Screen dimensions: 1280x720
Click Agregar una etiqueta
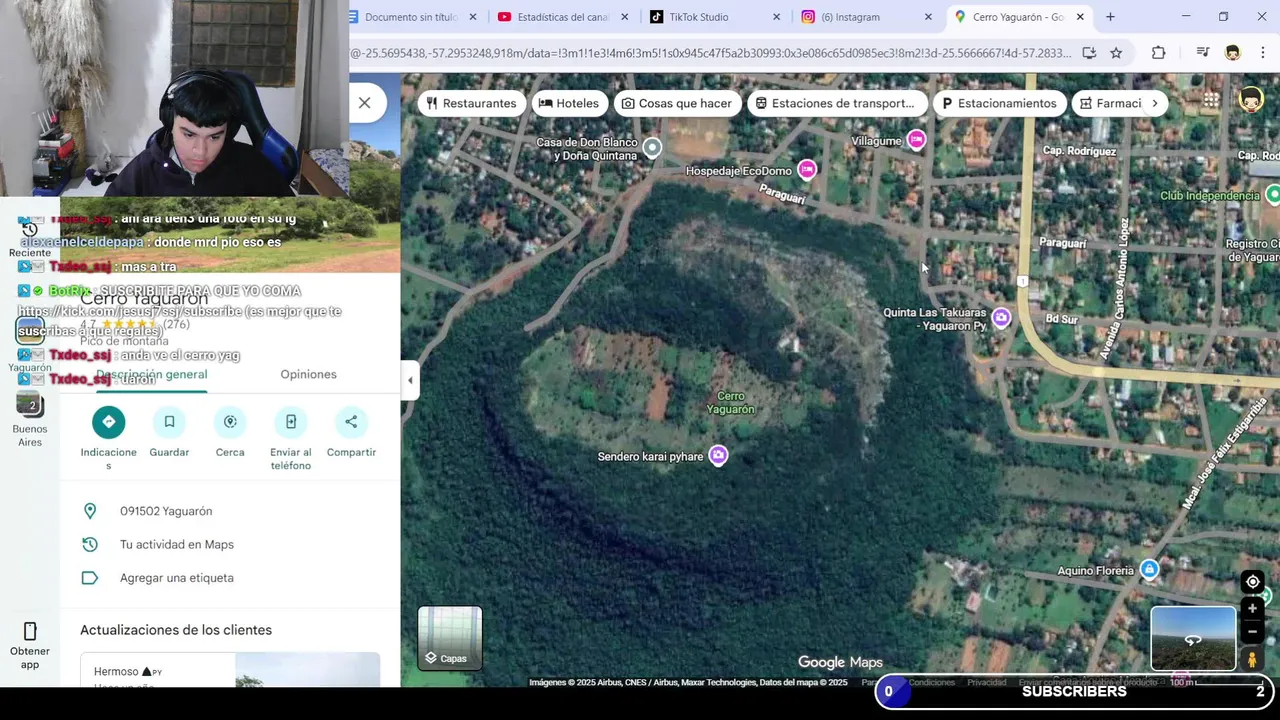(x=177, y=578)
